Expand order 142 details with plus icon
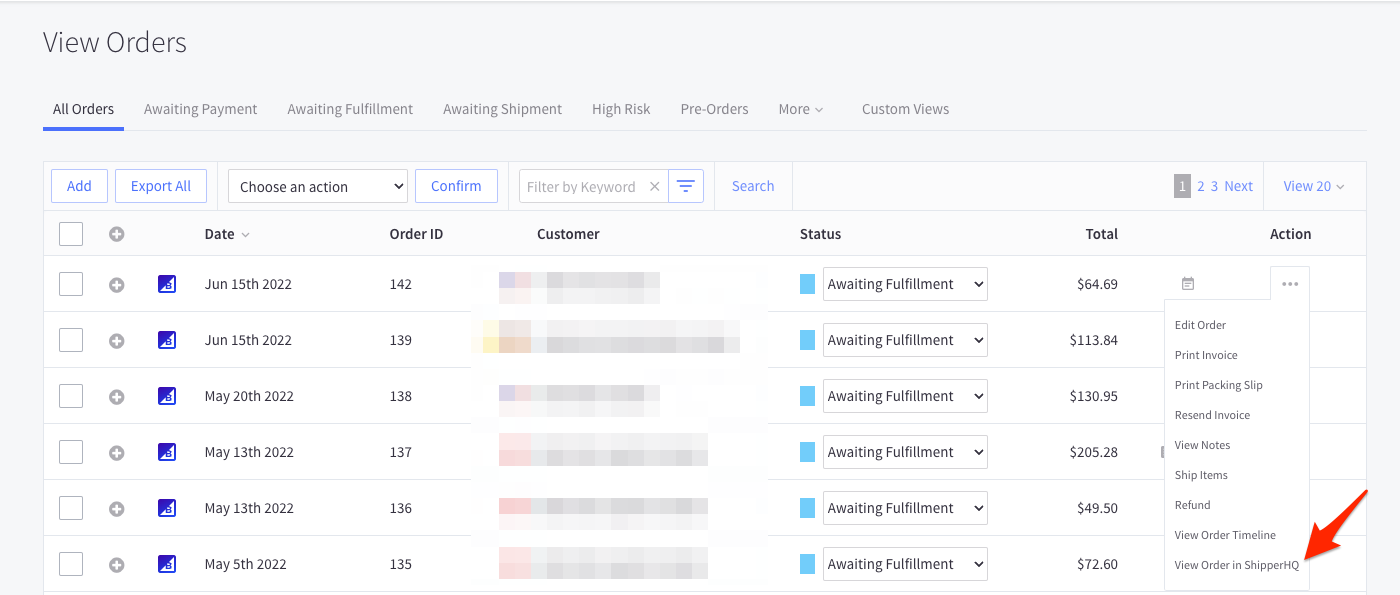 coord(116,285)
